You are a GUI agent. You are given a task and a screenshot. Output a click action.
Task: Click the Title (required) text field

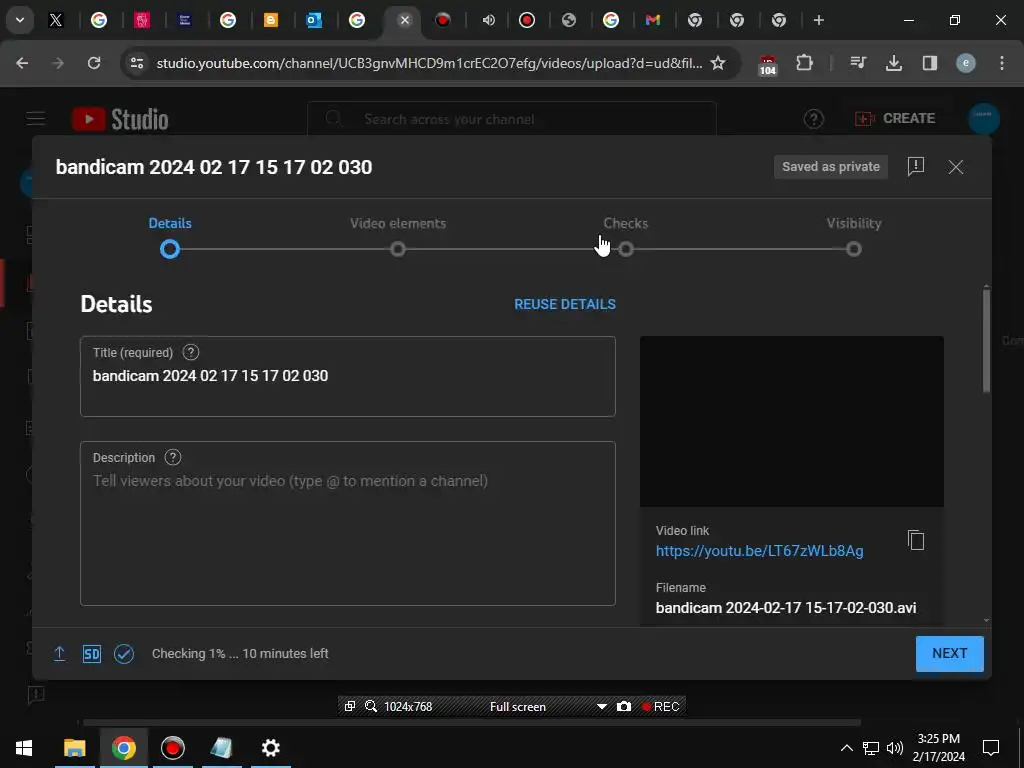(347, 376)
